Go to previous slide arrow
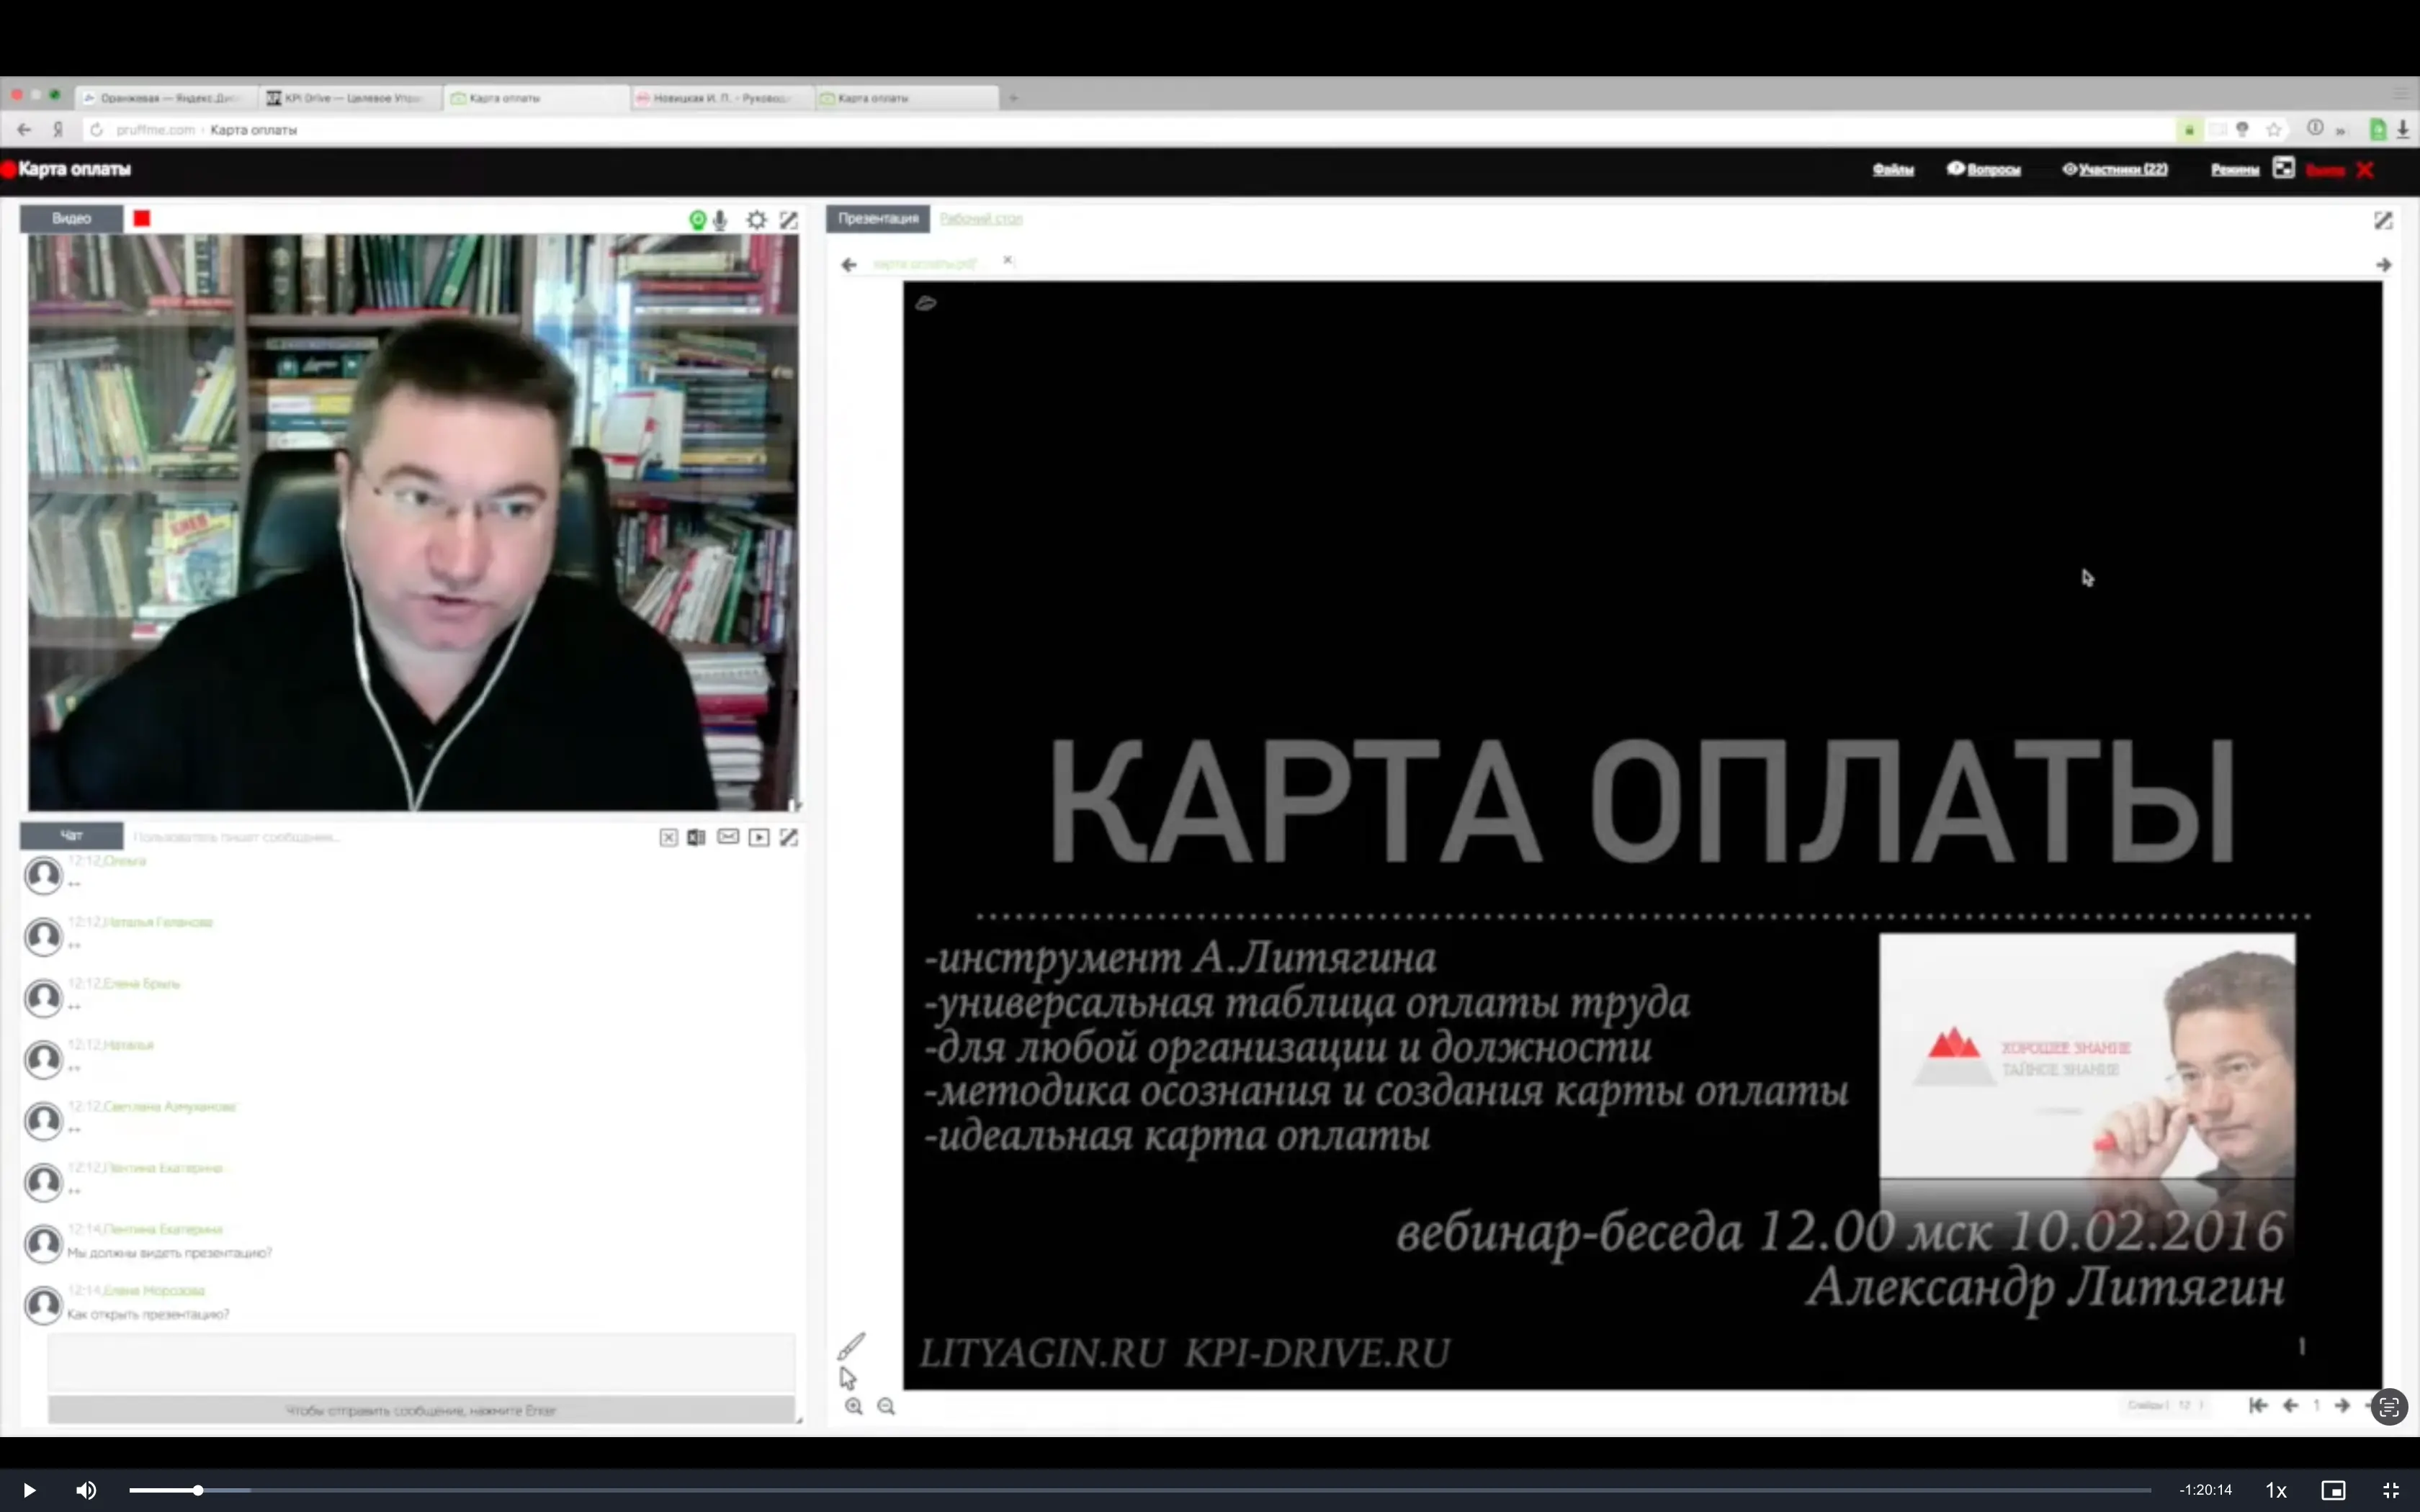The image size is (2420, 1512). (x=2290, y=1405)
